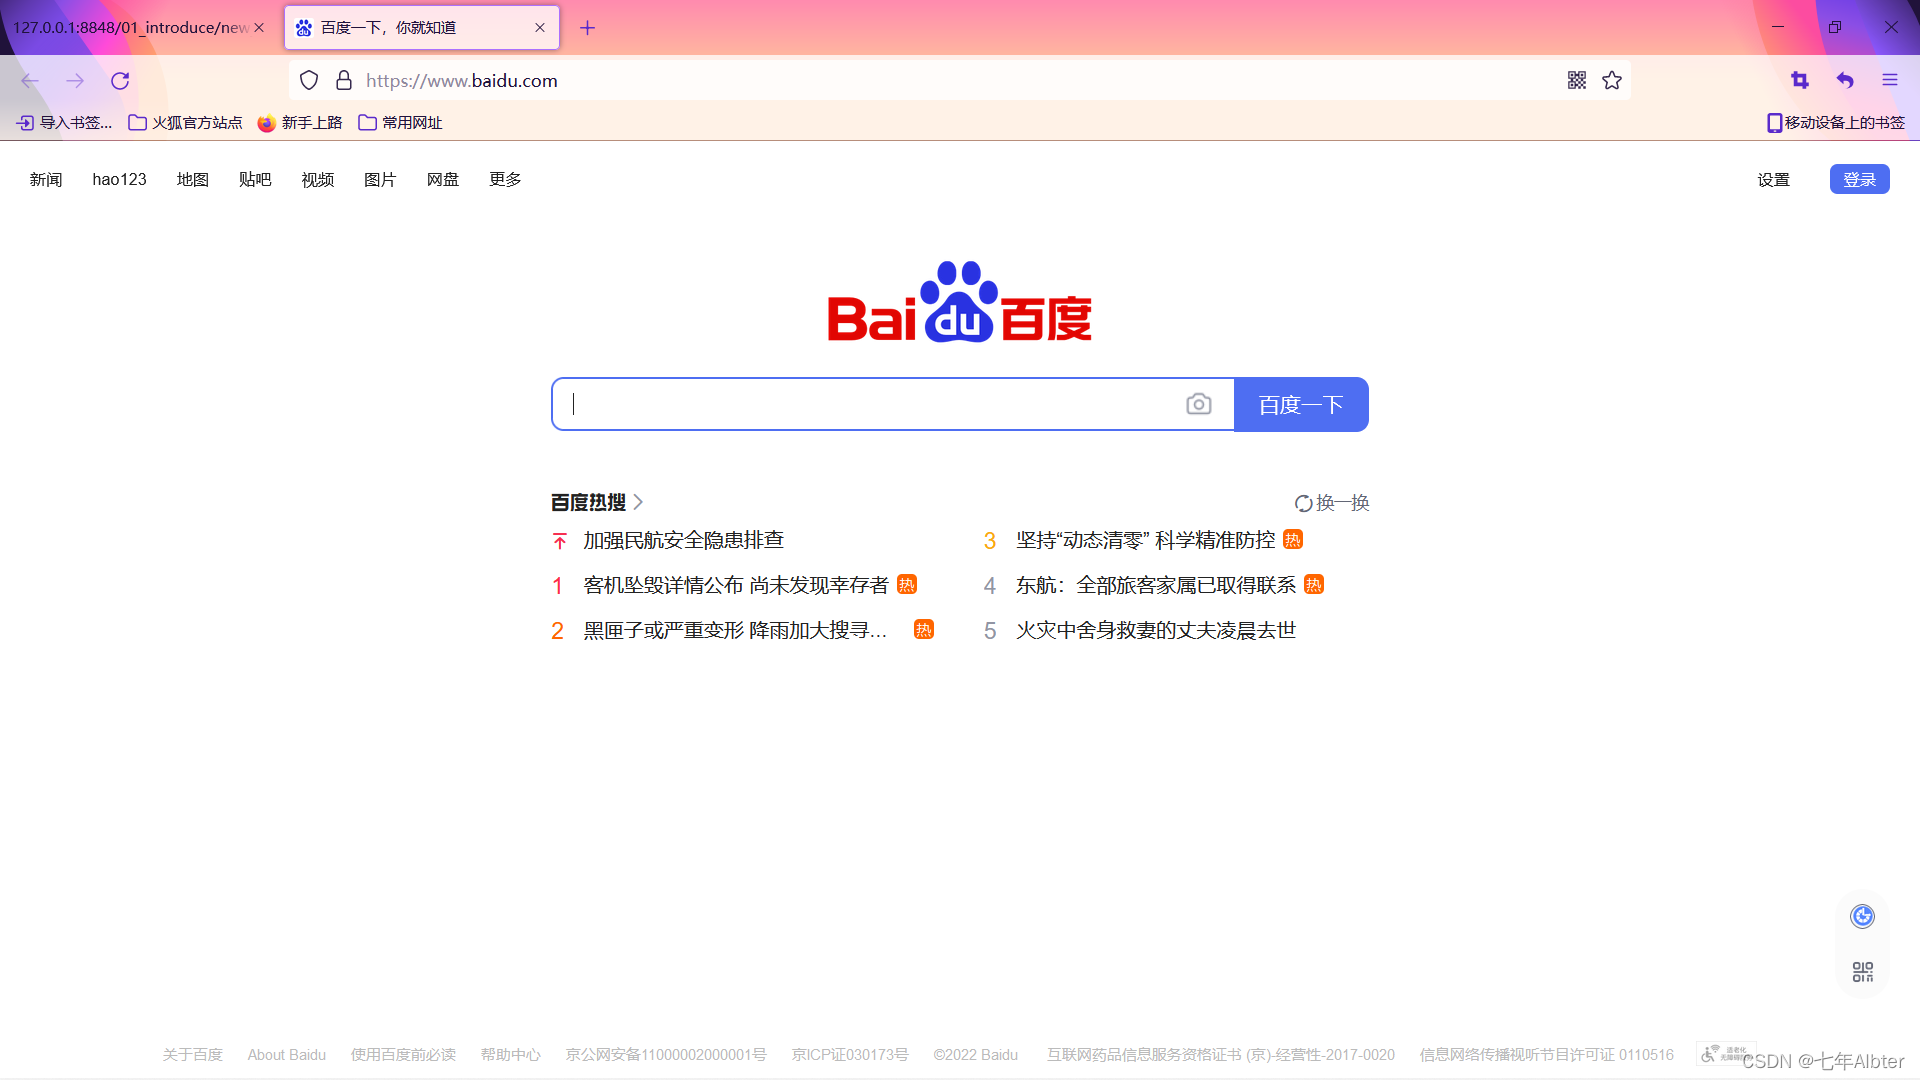
Task: Click the tracking protection shield icon
Action: [x=309, y=80]
